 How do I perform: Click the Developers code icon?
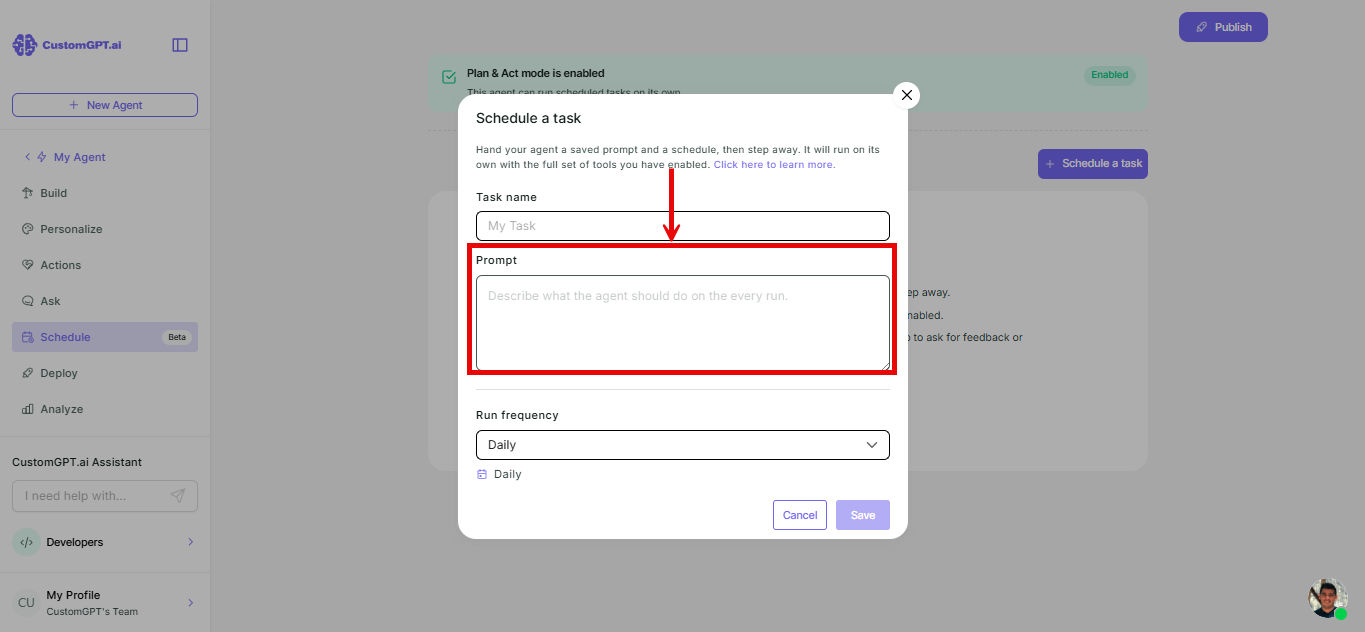(x=26, y=542)
